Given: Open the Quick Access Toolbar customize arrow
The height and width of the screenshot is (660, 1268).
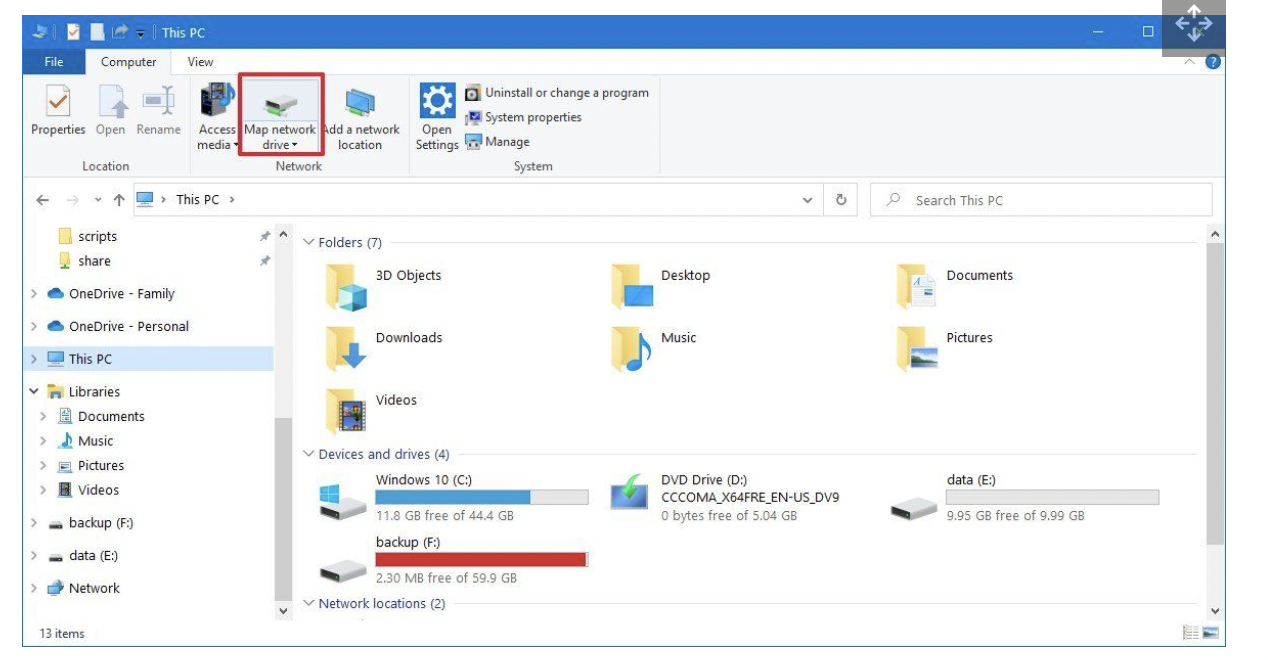Looking at the screenshot, I should click(141, 33).
